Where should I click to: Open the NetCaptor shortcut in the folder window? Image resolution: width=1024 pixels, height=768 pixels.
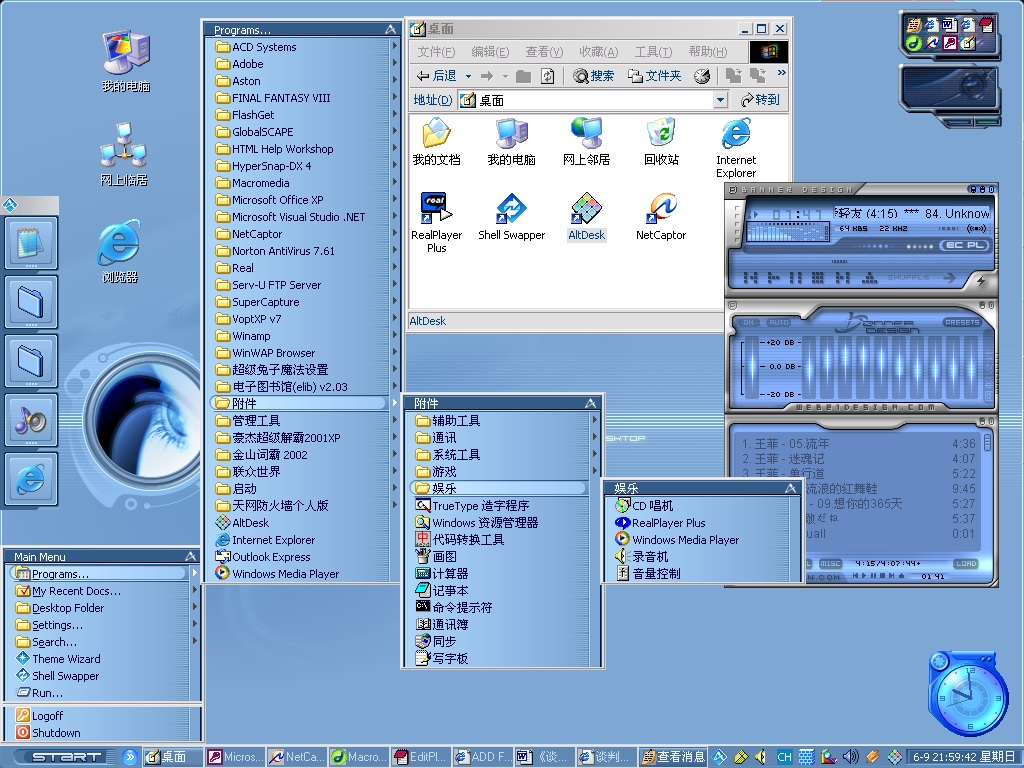click(661, 209)
